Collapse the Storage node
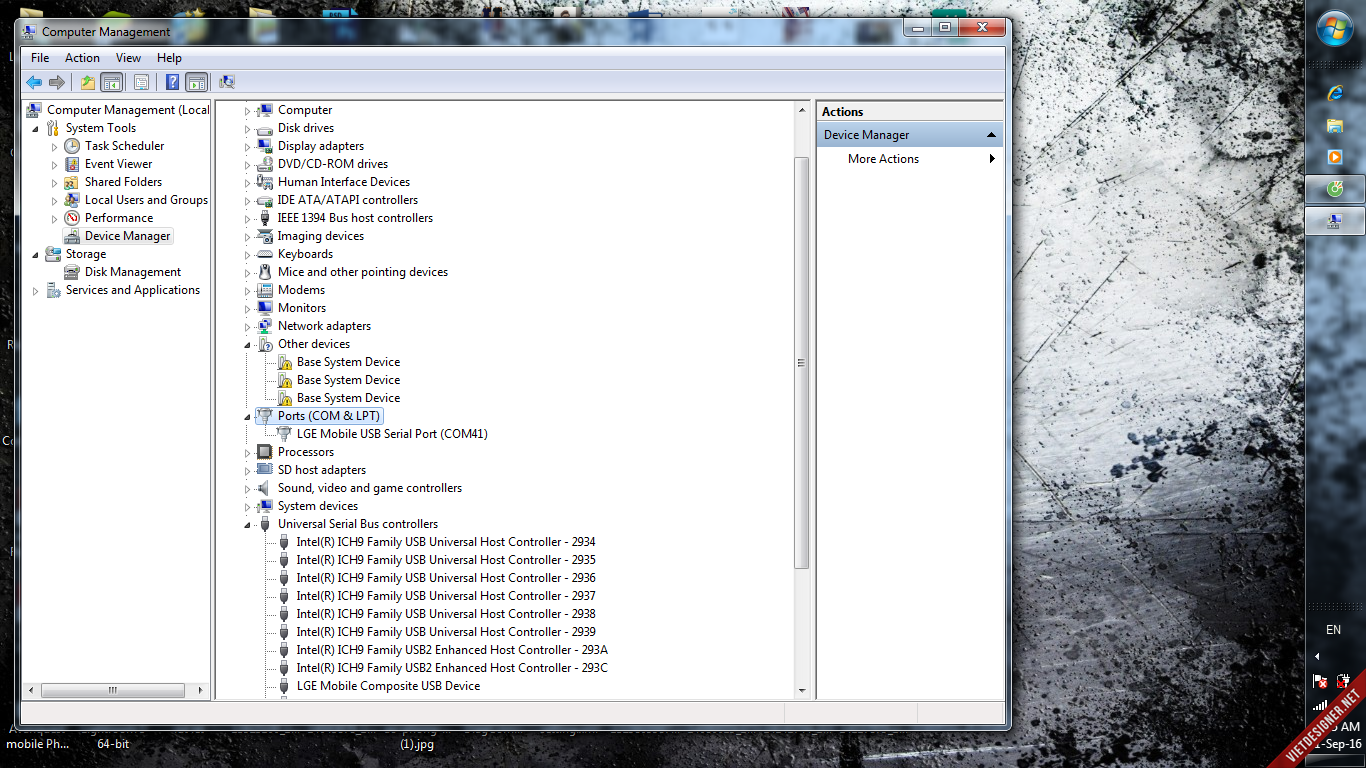 (36, 254)
